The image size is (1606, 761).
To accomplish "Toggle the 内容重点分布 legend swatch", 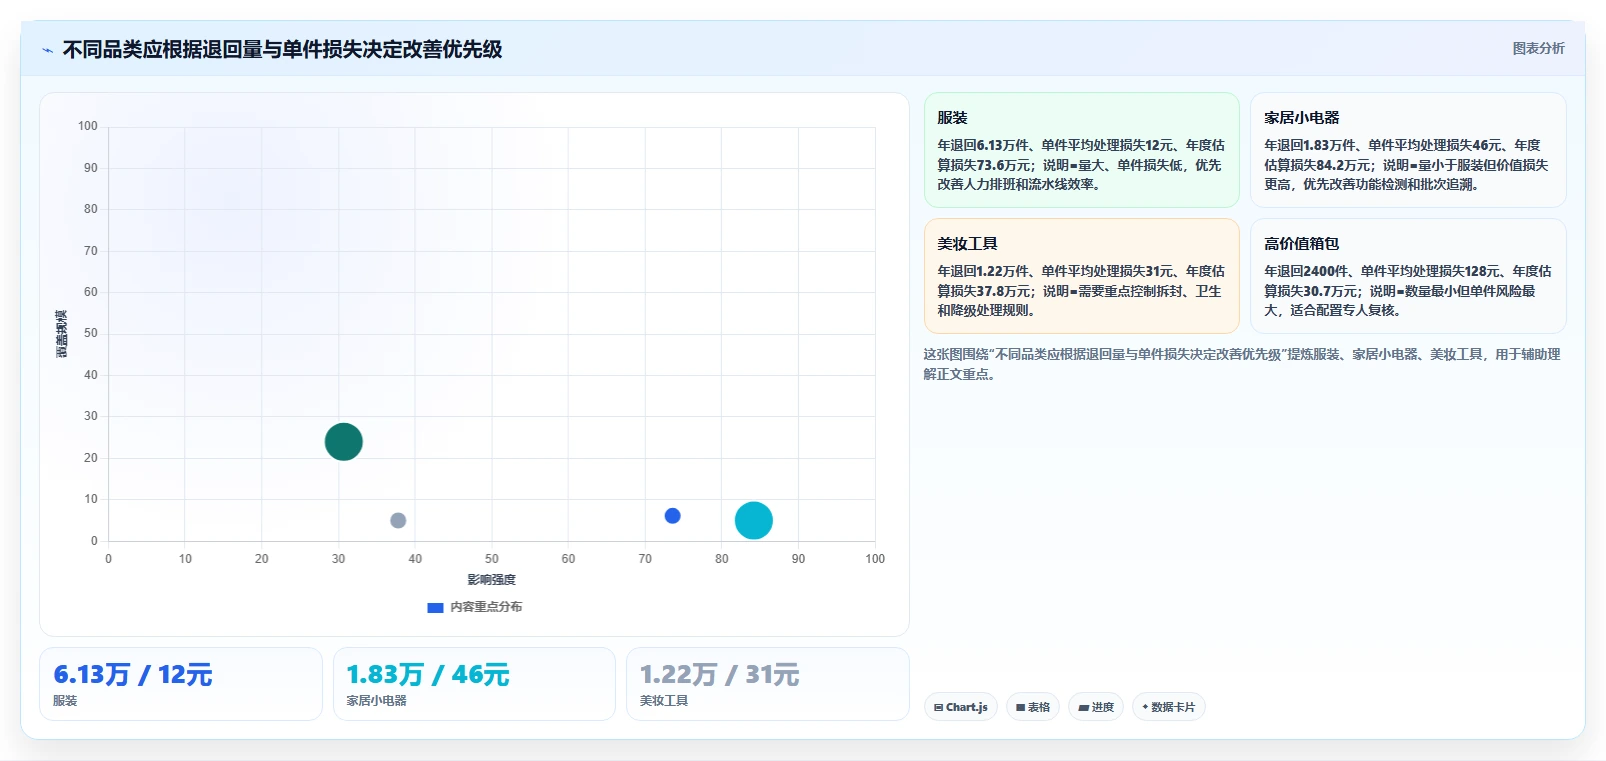I will 435,607.
